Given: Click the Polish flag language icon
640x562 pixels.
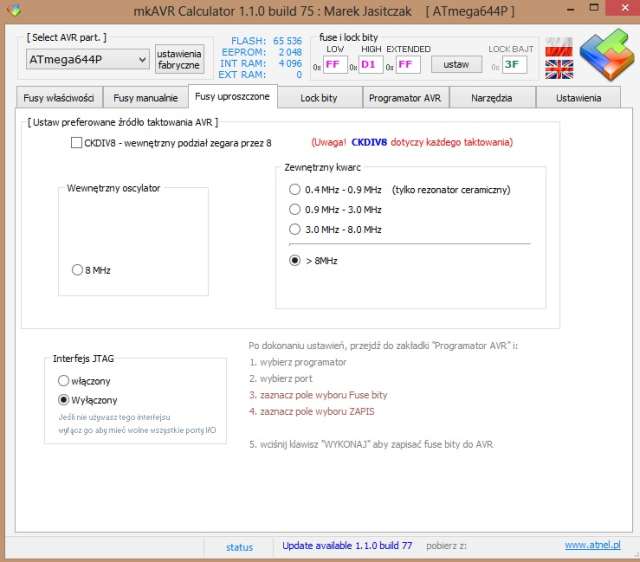Looking at the screenshot, I should 558,47.
